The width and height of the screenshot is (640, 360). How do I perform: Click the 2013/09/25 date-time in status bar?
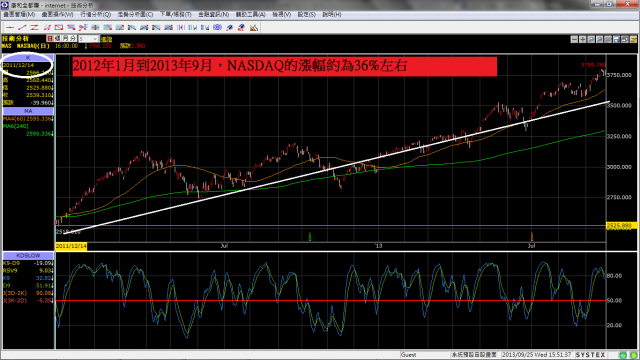pyautogui.click(x=537, y=355)
